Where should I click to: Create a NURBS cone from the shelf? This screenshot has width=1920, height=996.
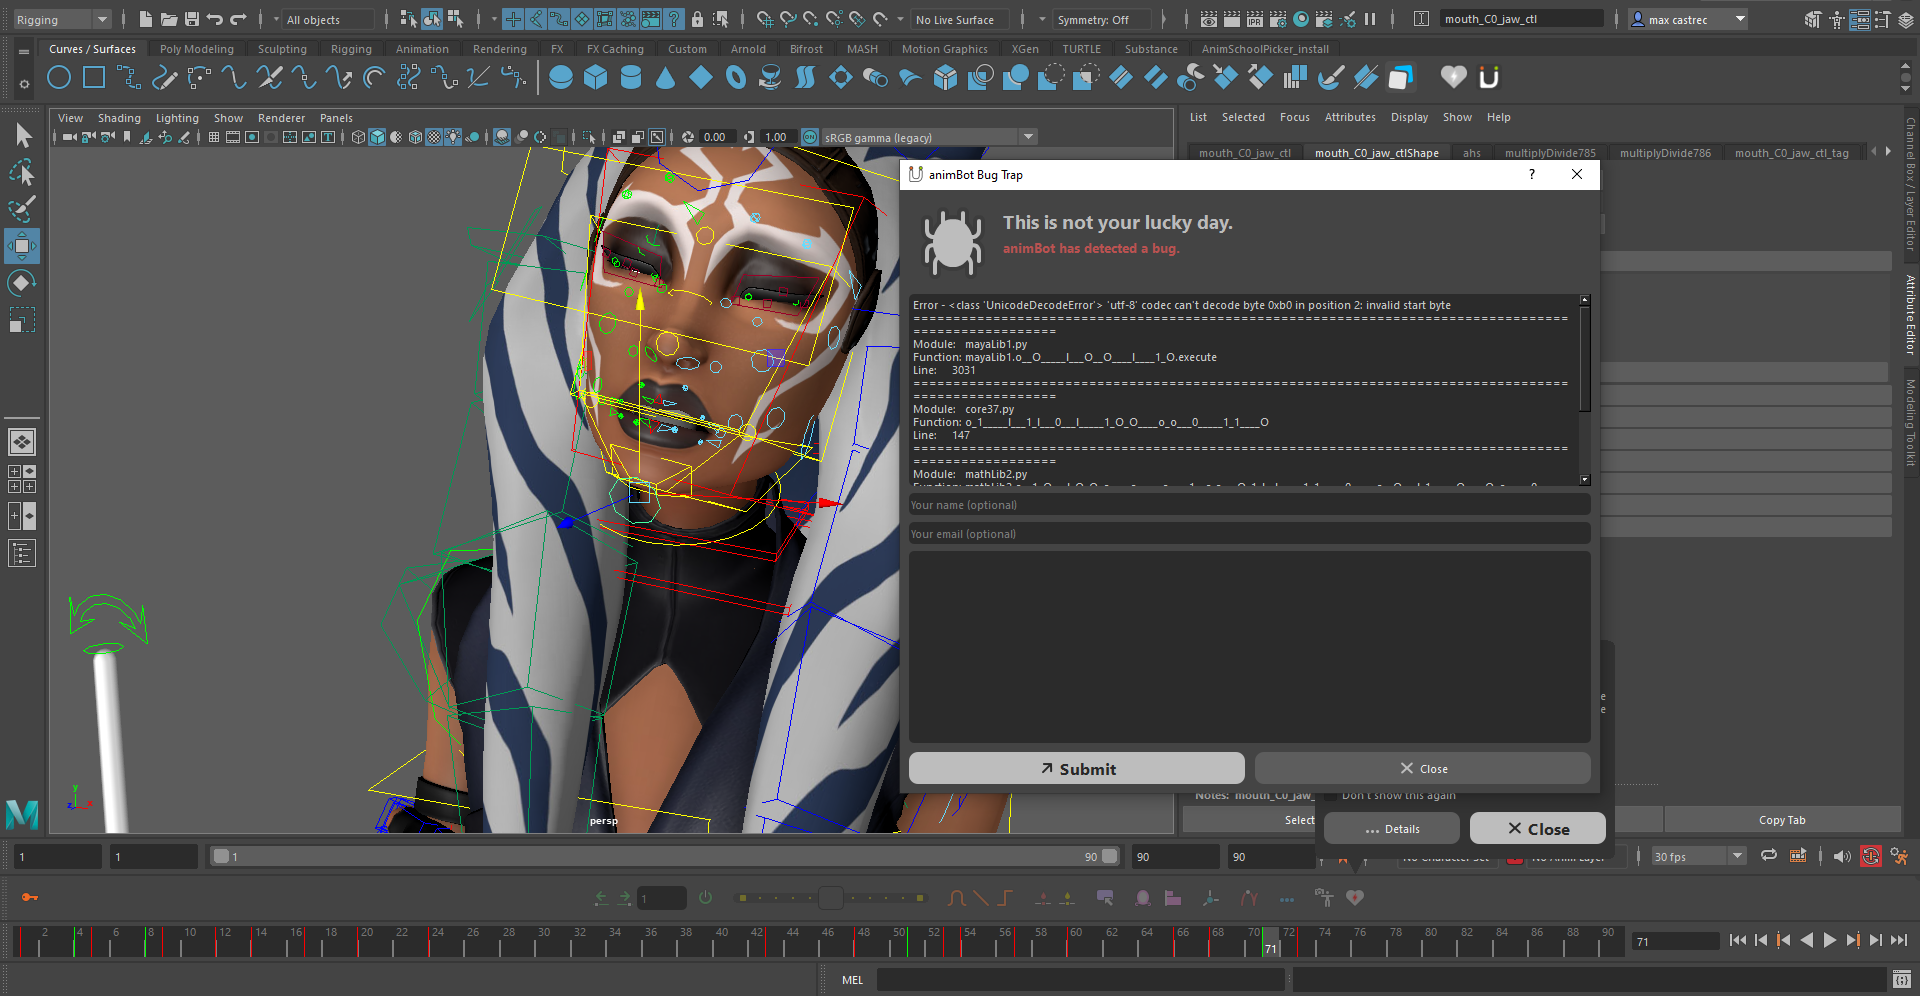666,77
